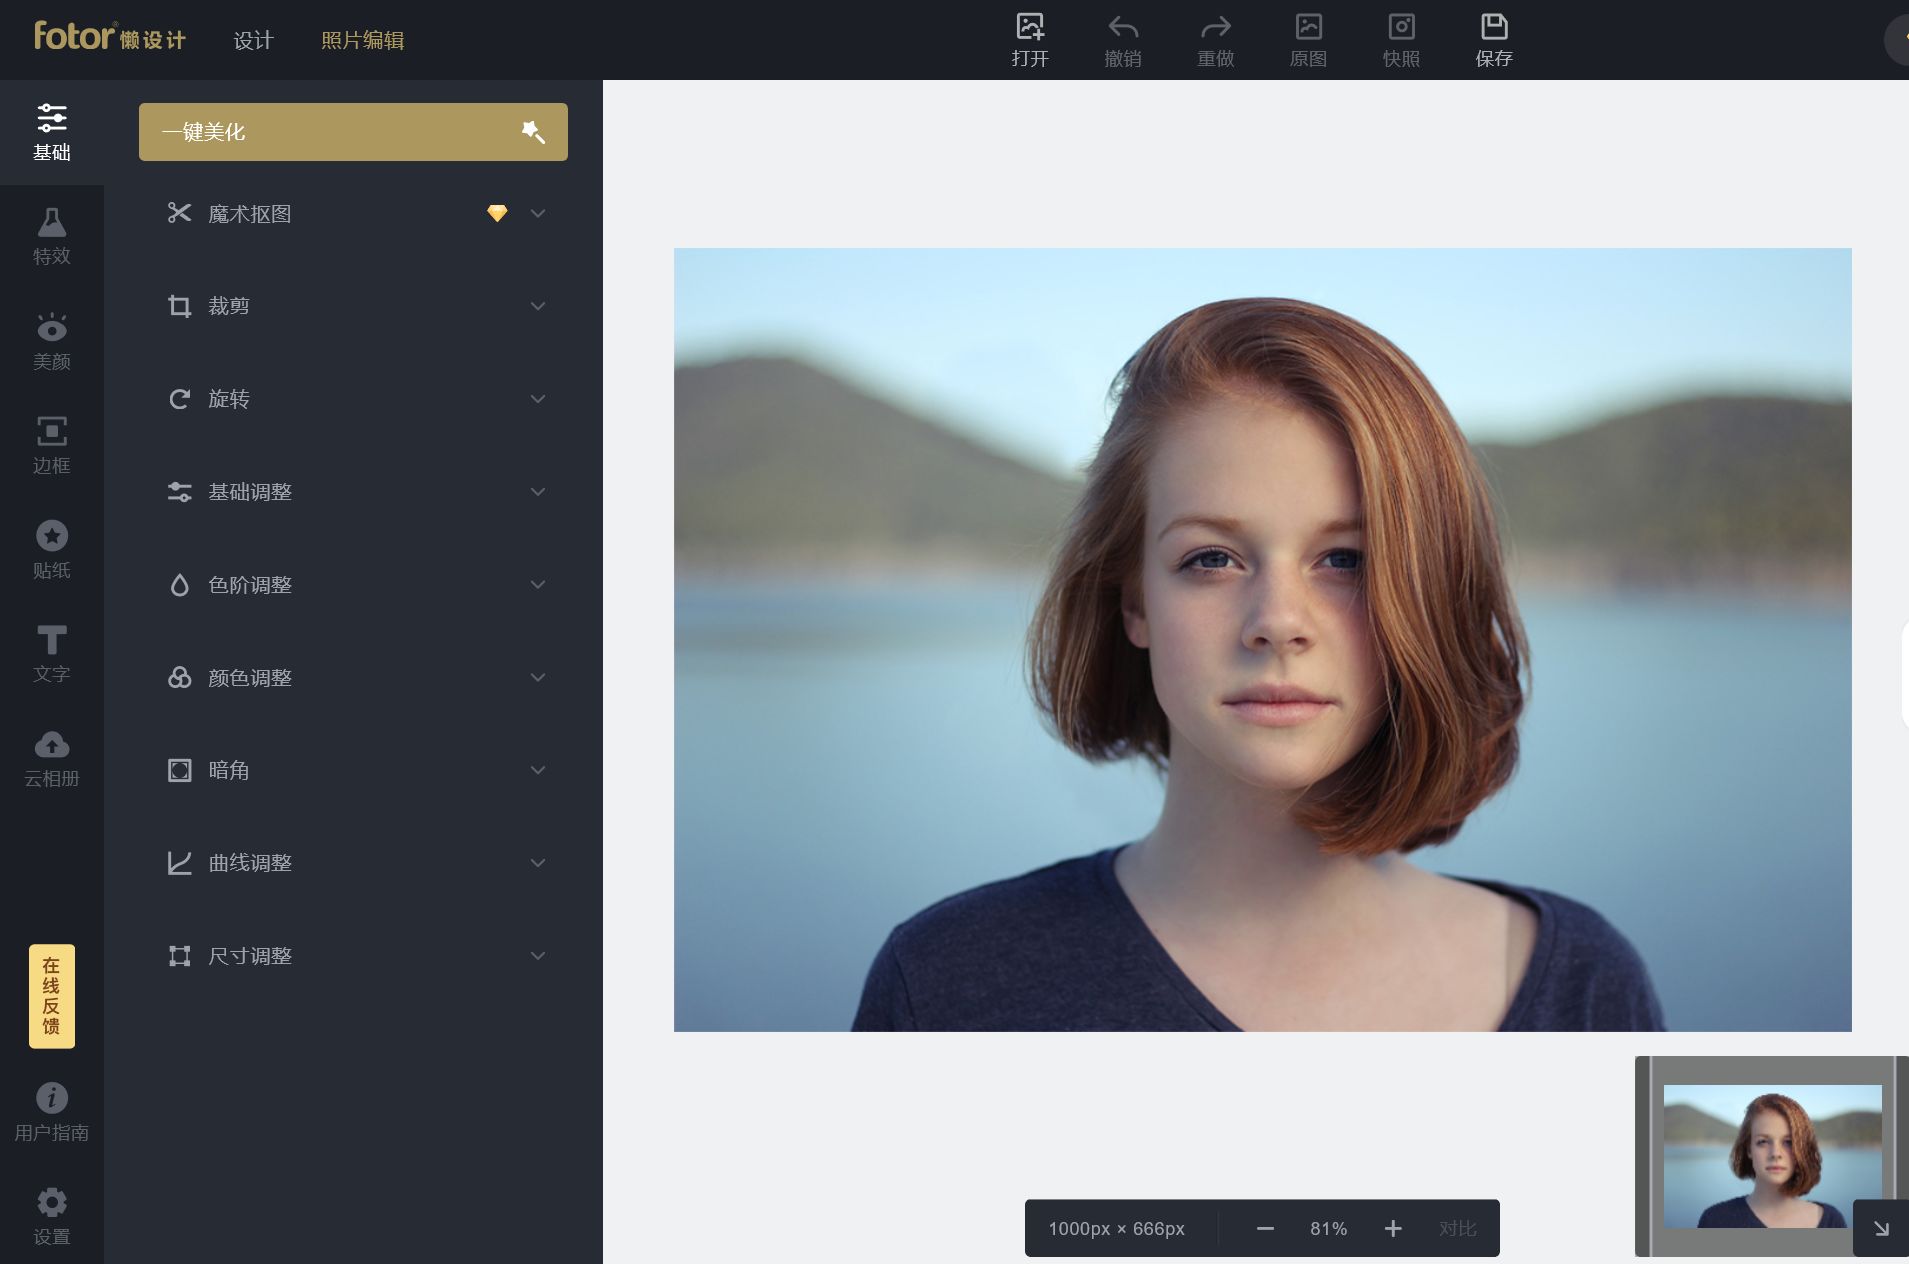Expand the 裁剪 section chevron
This screenshot has height=1264, width=1909.
tap(538, 306)
